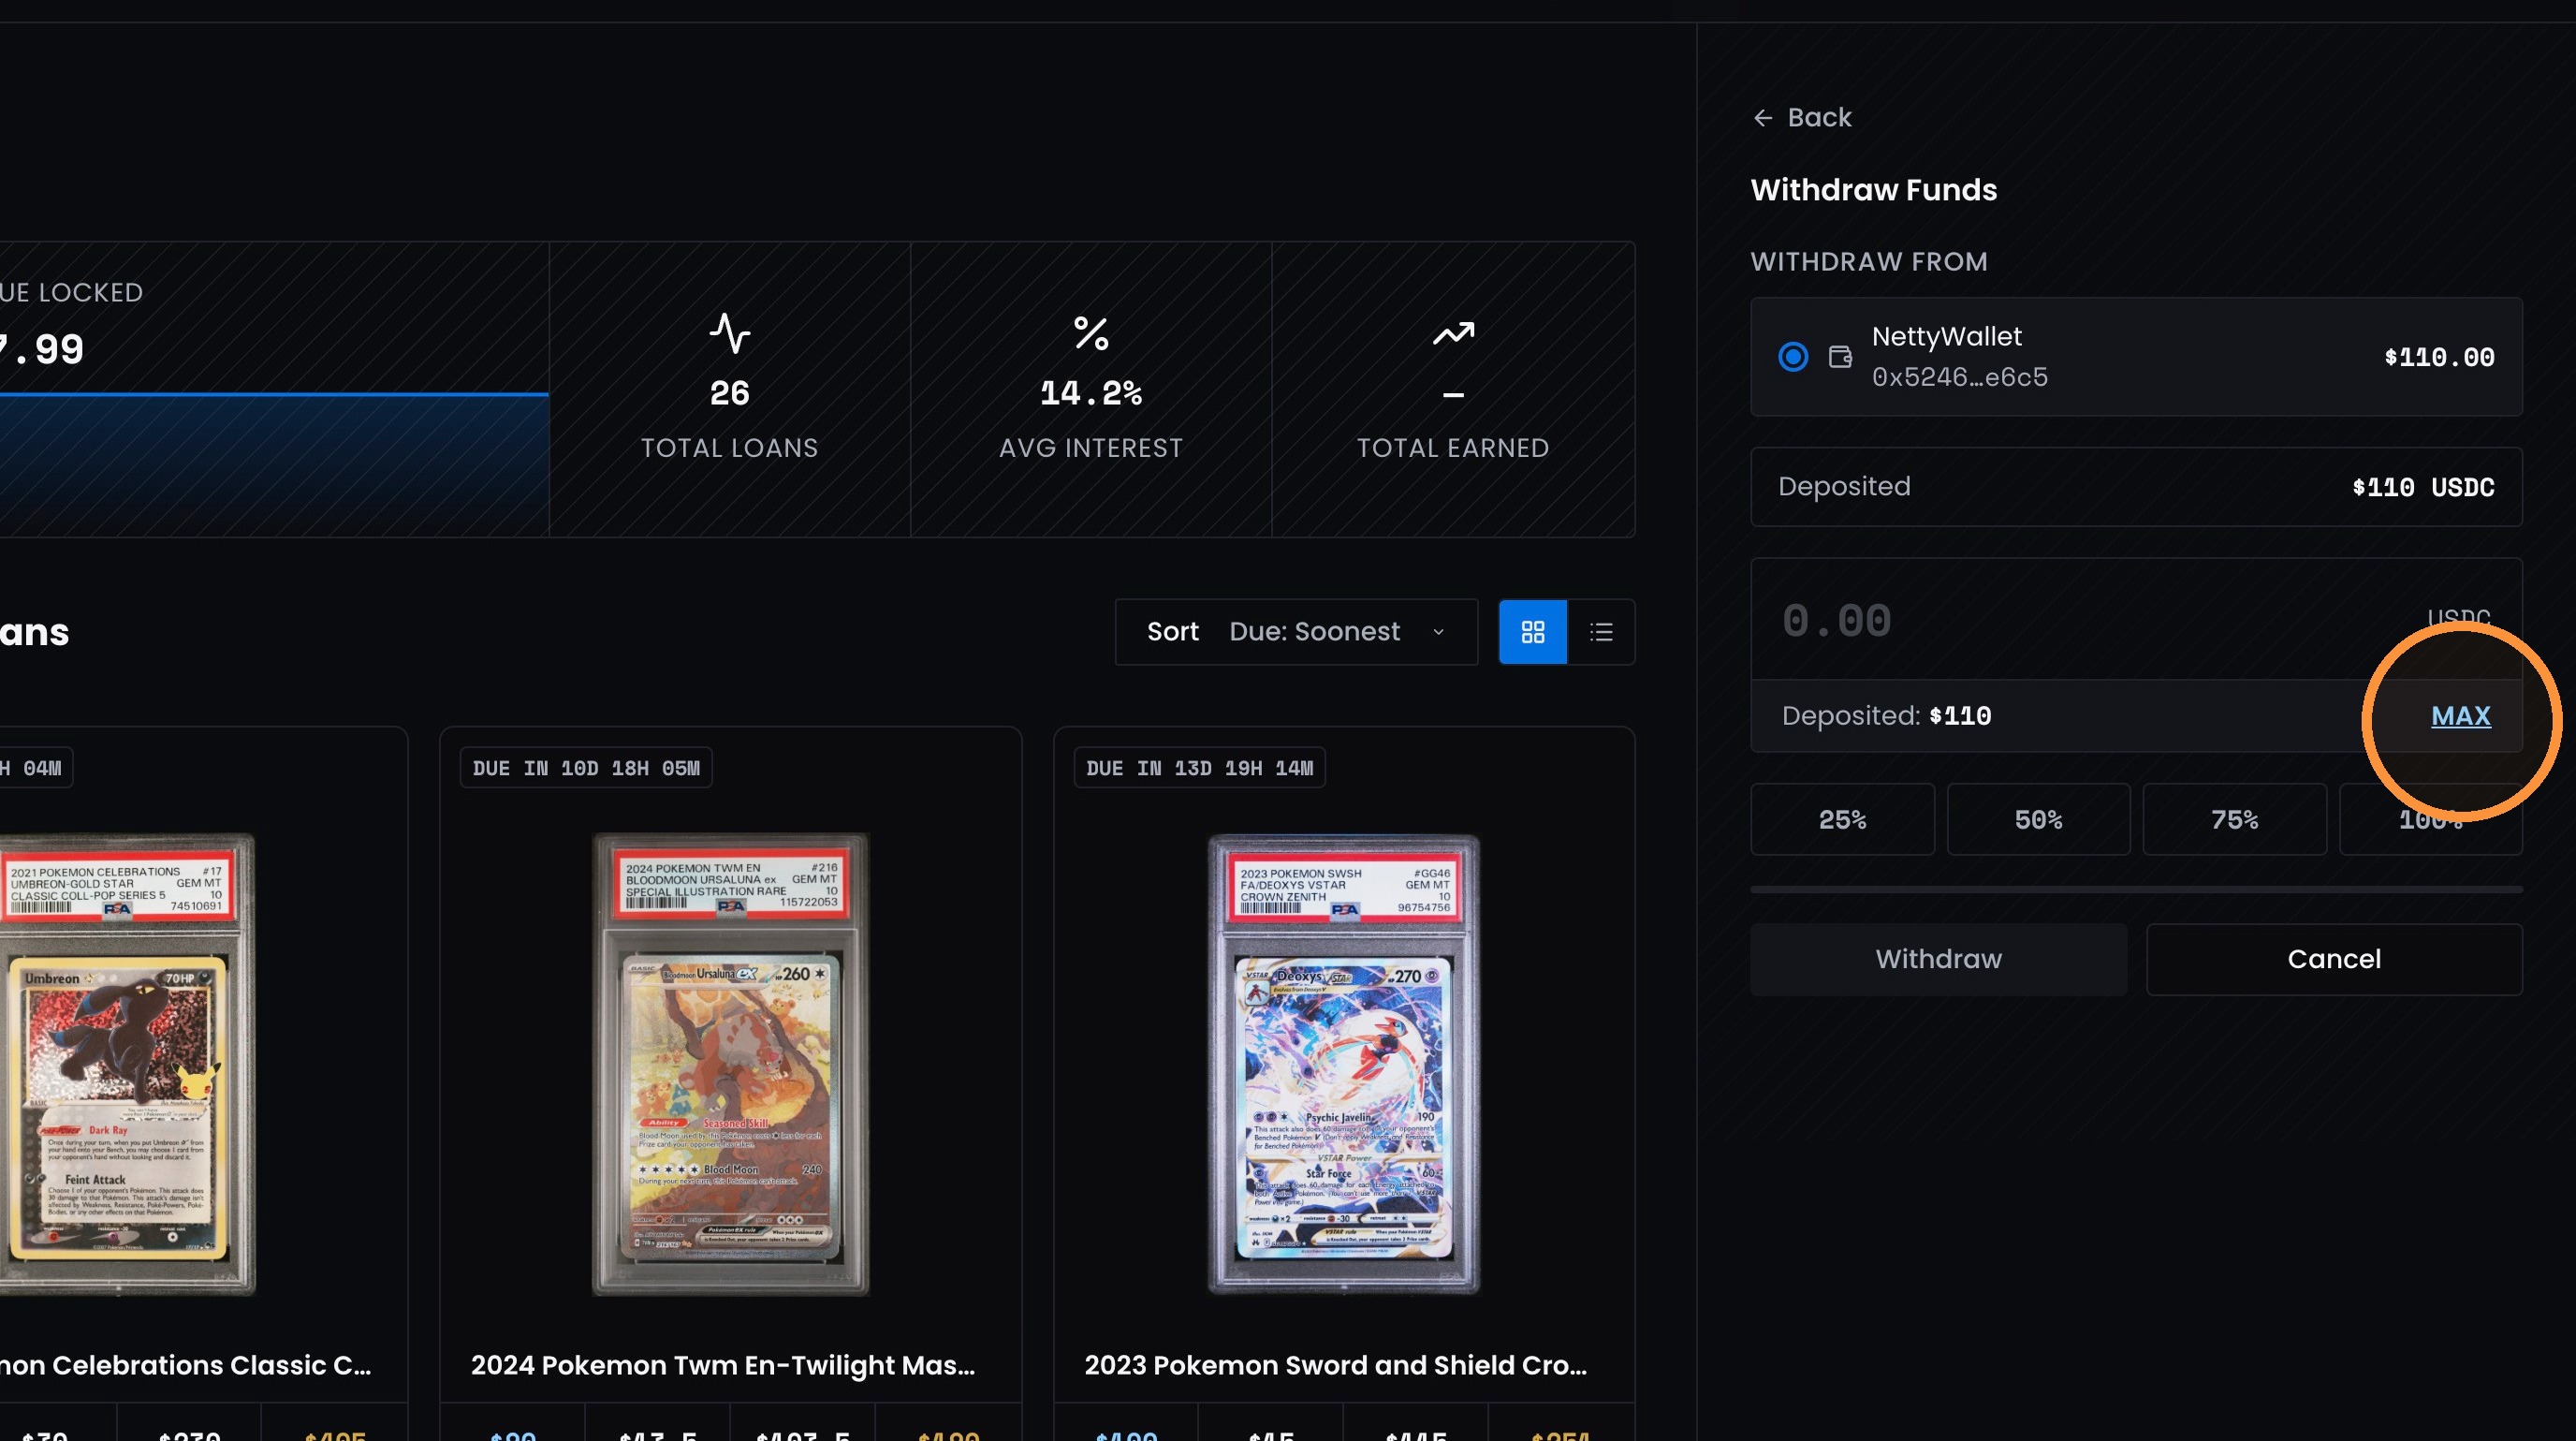Click the "DUE IN 13D 19H 14M" badge
2576x1441 pixels.
pyautogui.click(x=1200, y=768)
